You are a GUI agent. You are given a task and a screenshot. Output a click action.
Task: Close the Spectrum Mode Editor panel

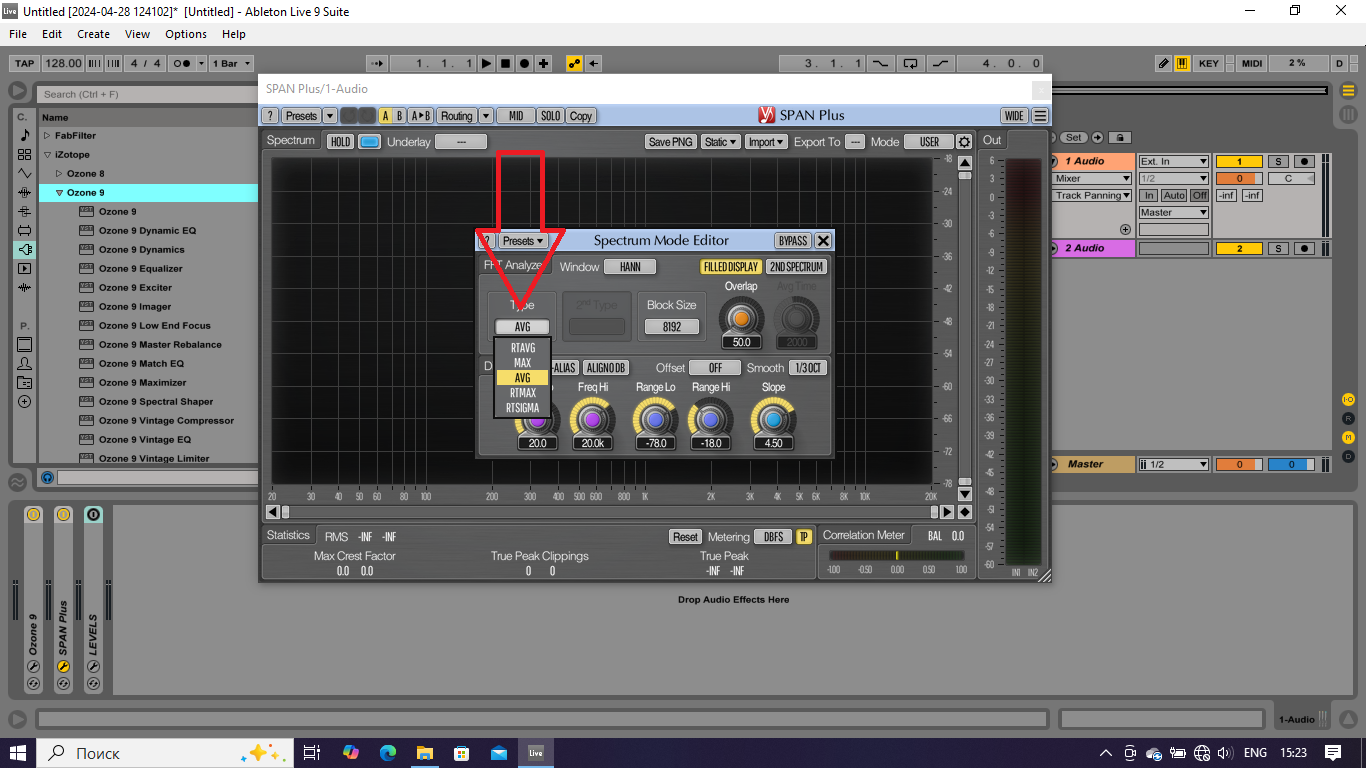pos(823,241)
